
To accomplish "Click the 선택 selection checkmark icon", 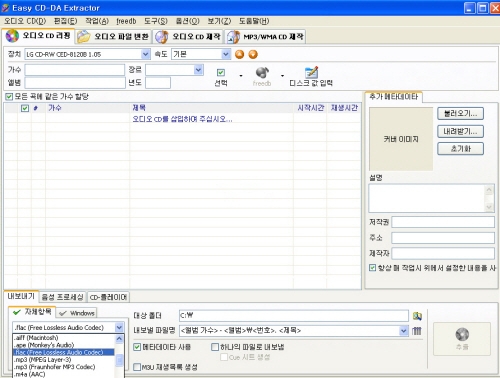I will (x=221, y=73).
